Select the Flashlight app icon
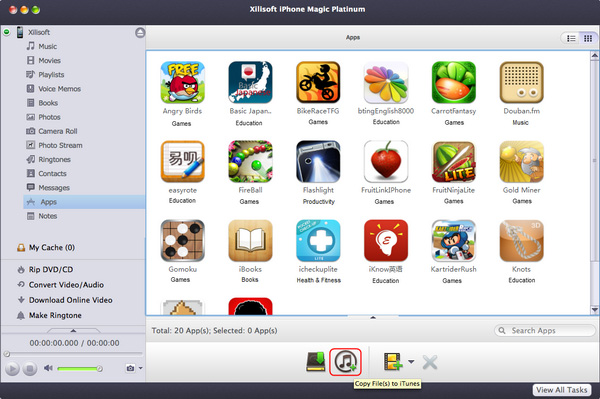Image resolution: width=600 pixels, height=399 pixels. [x=318, y=161]
